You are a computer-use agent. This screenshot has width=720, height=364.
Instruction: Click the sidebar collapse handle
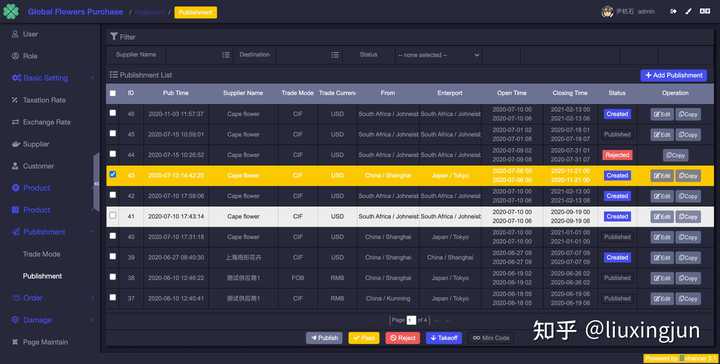[x=96, y=183]
